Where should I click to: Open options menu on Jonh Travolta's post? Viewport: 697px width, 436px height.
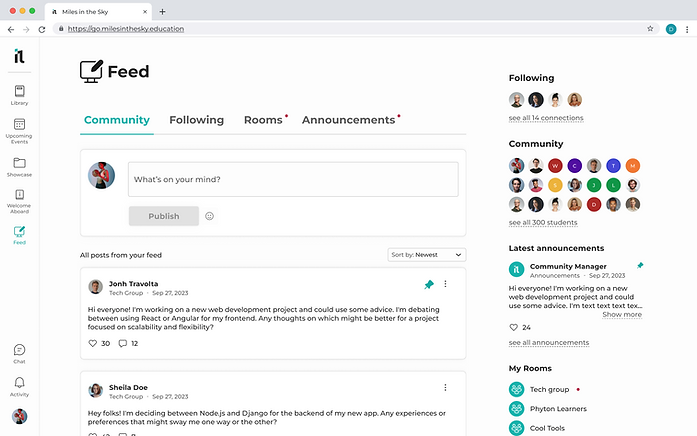445,285
